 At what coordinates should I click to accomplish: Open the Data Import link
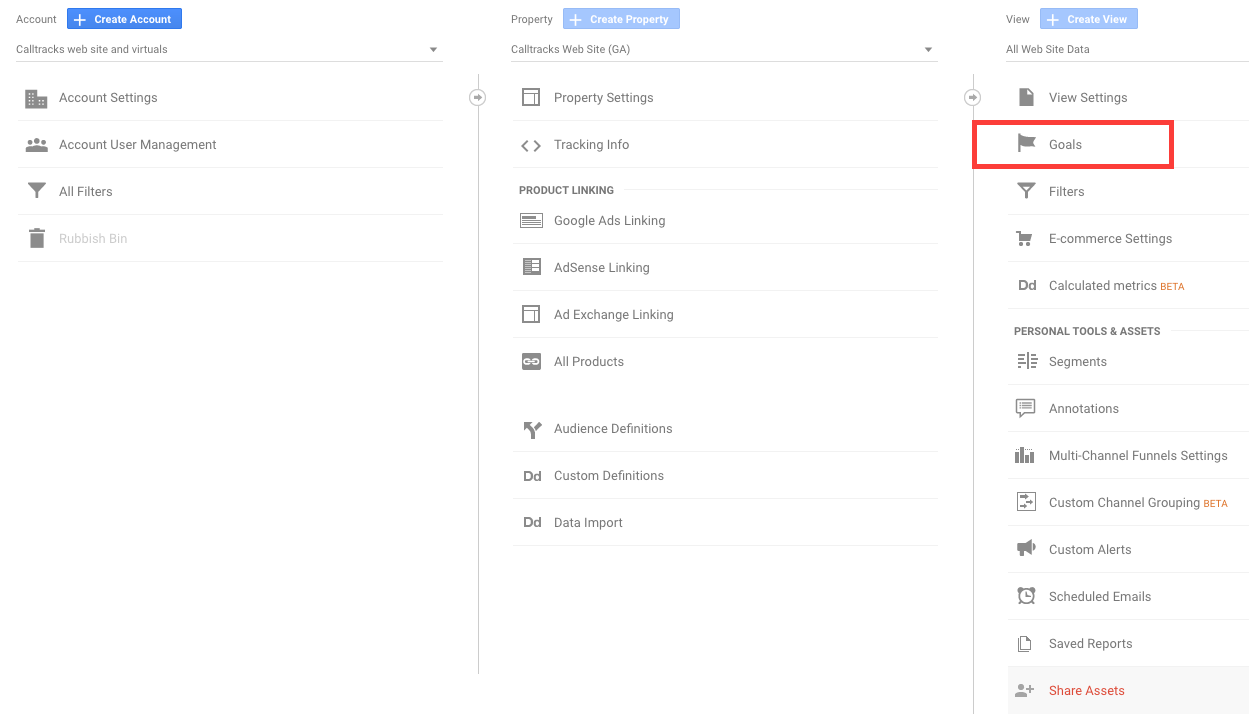(x=588, y=523)
